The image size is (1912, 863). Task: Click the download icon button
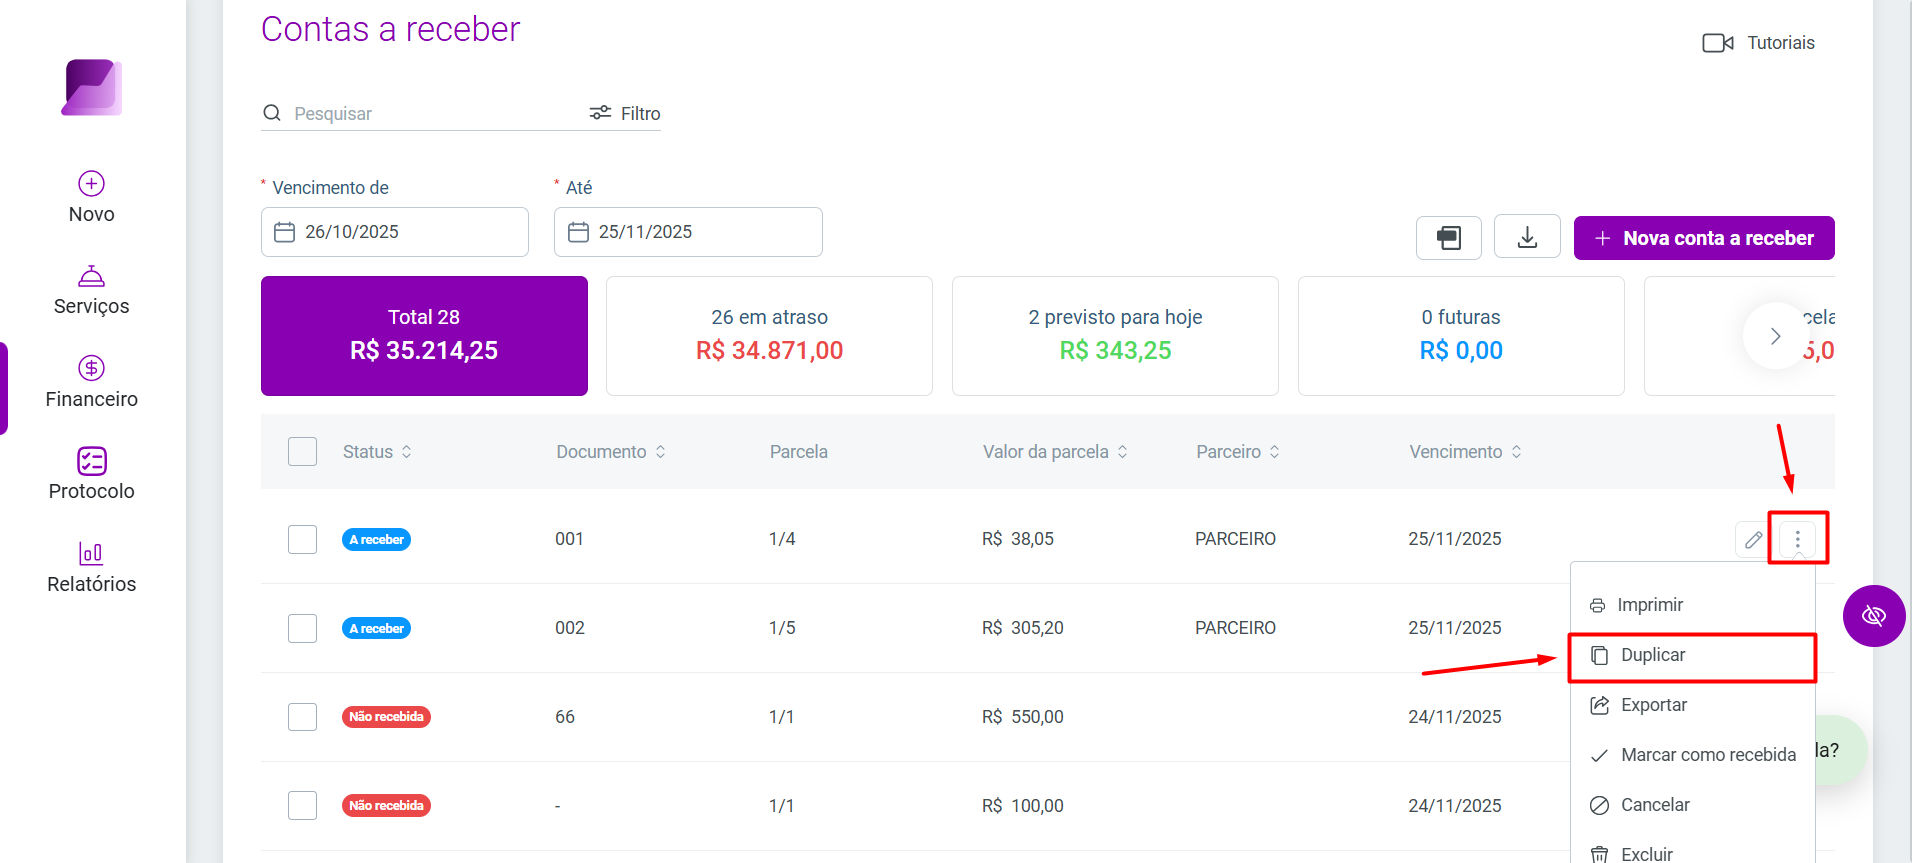(1527, 237)
